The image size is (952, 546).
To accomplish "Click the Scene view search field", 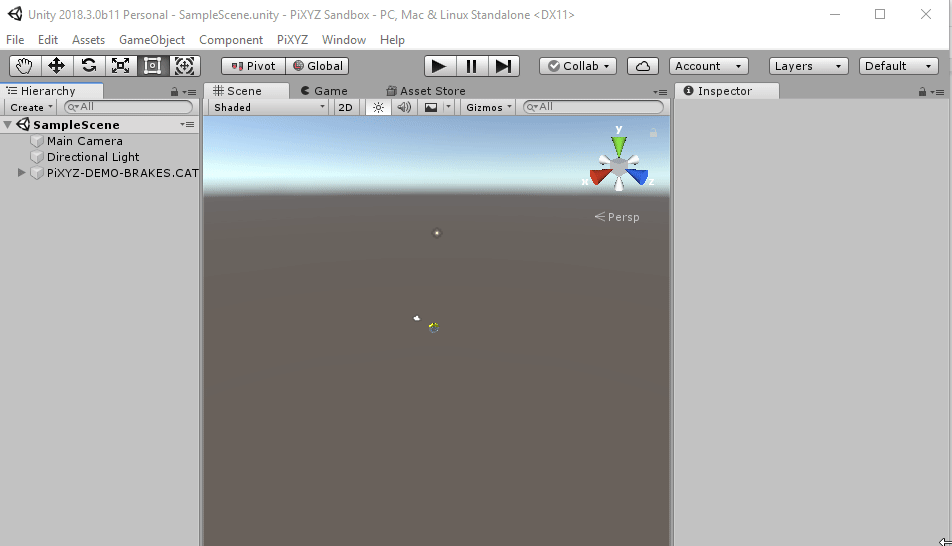I will pyautogui.click(x=594, y=107).
